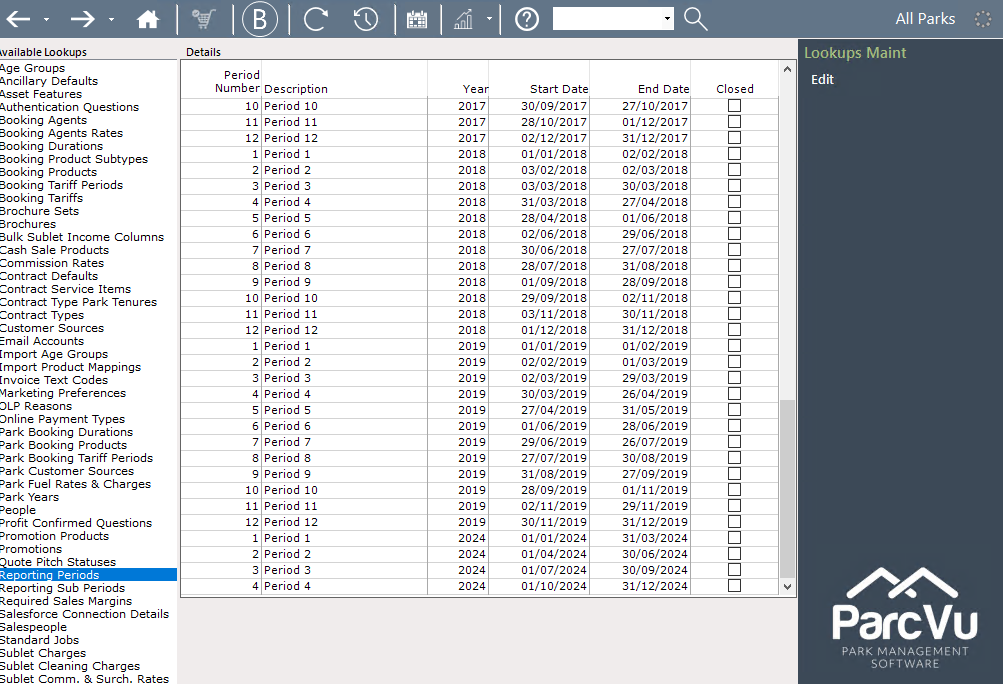Image resolution: width=1003 pixels, height=684 pixels.
Task: Click the magnifying glass search icon
Action: coord(695,19)
